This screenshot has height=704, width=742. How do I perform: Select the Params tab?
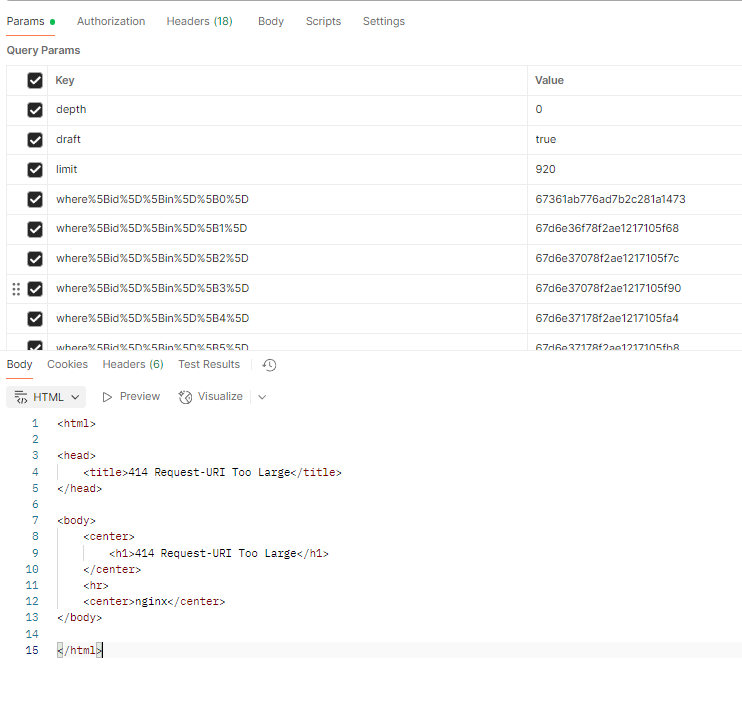click(31, 21)
